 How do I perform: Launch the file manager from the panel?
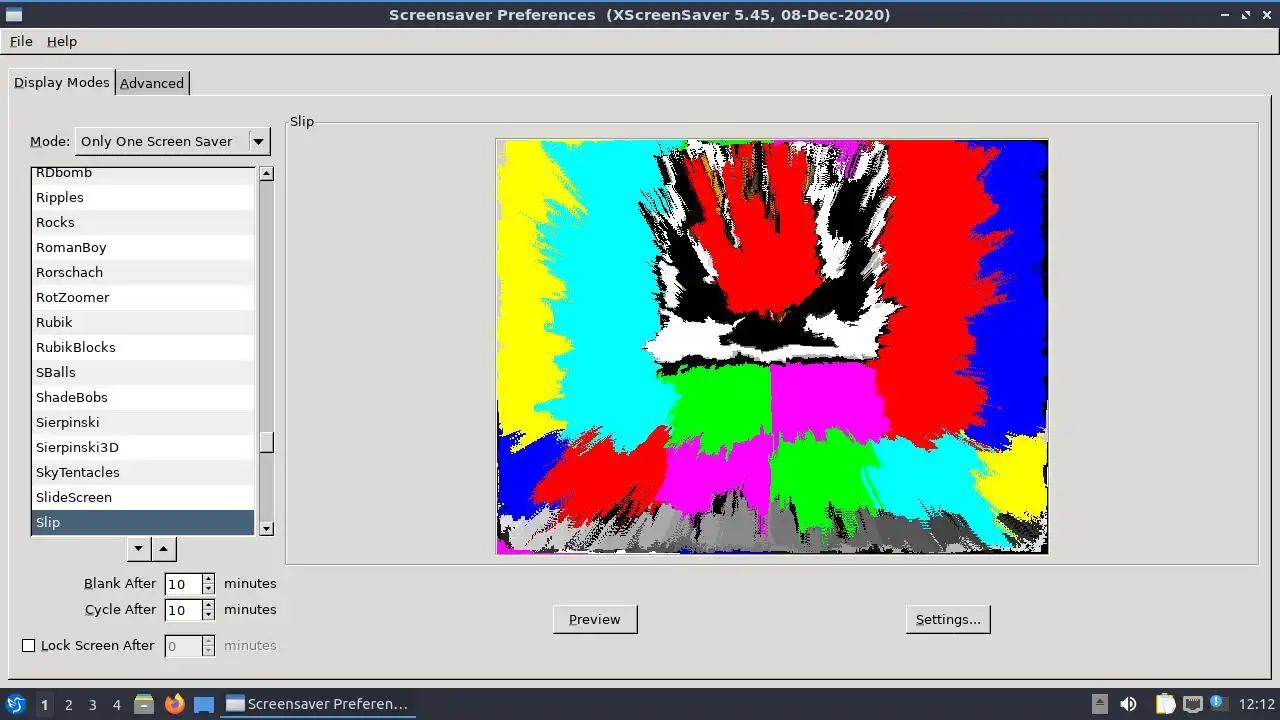coord(144,704)
